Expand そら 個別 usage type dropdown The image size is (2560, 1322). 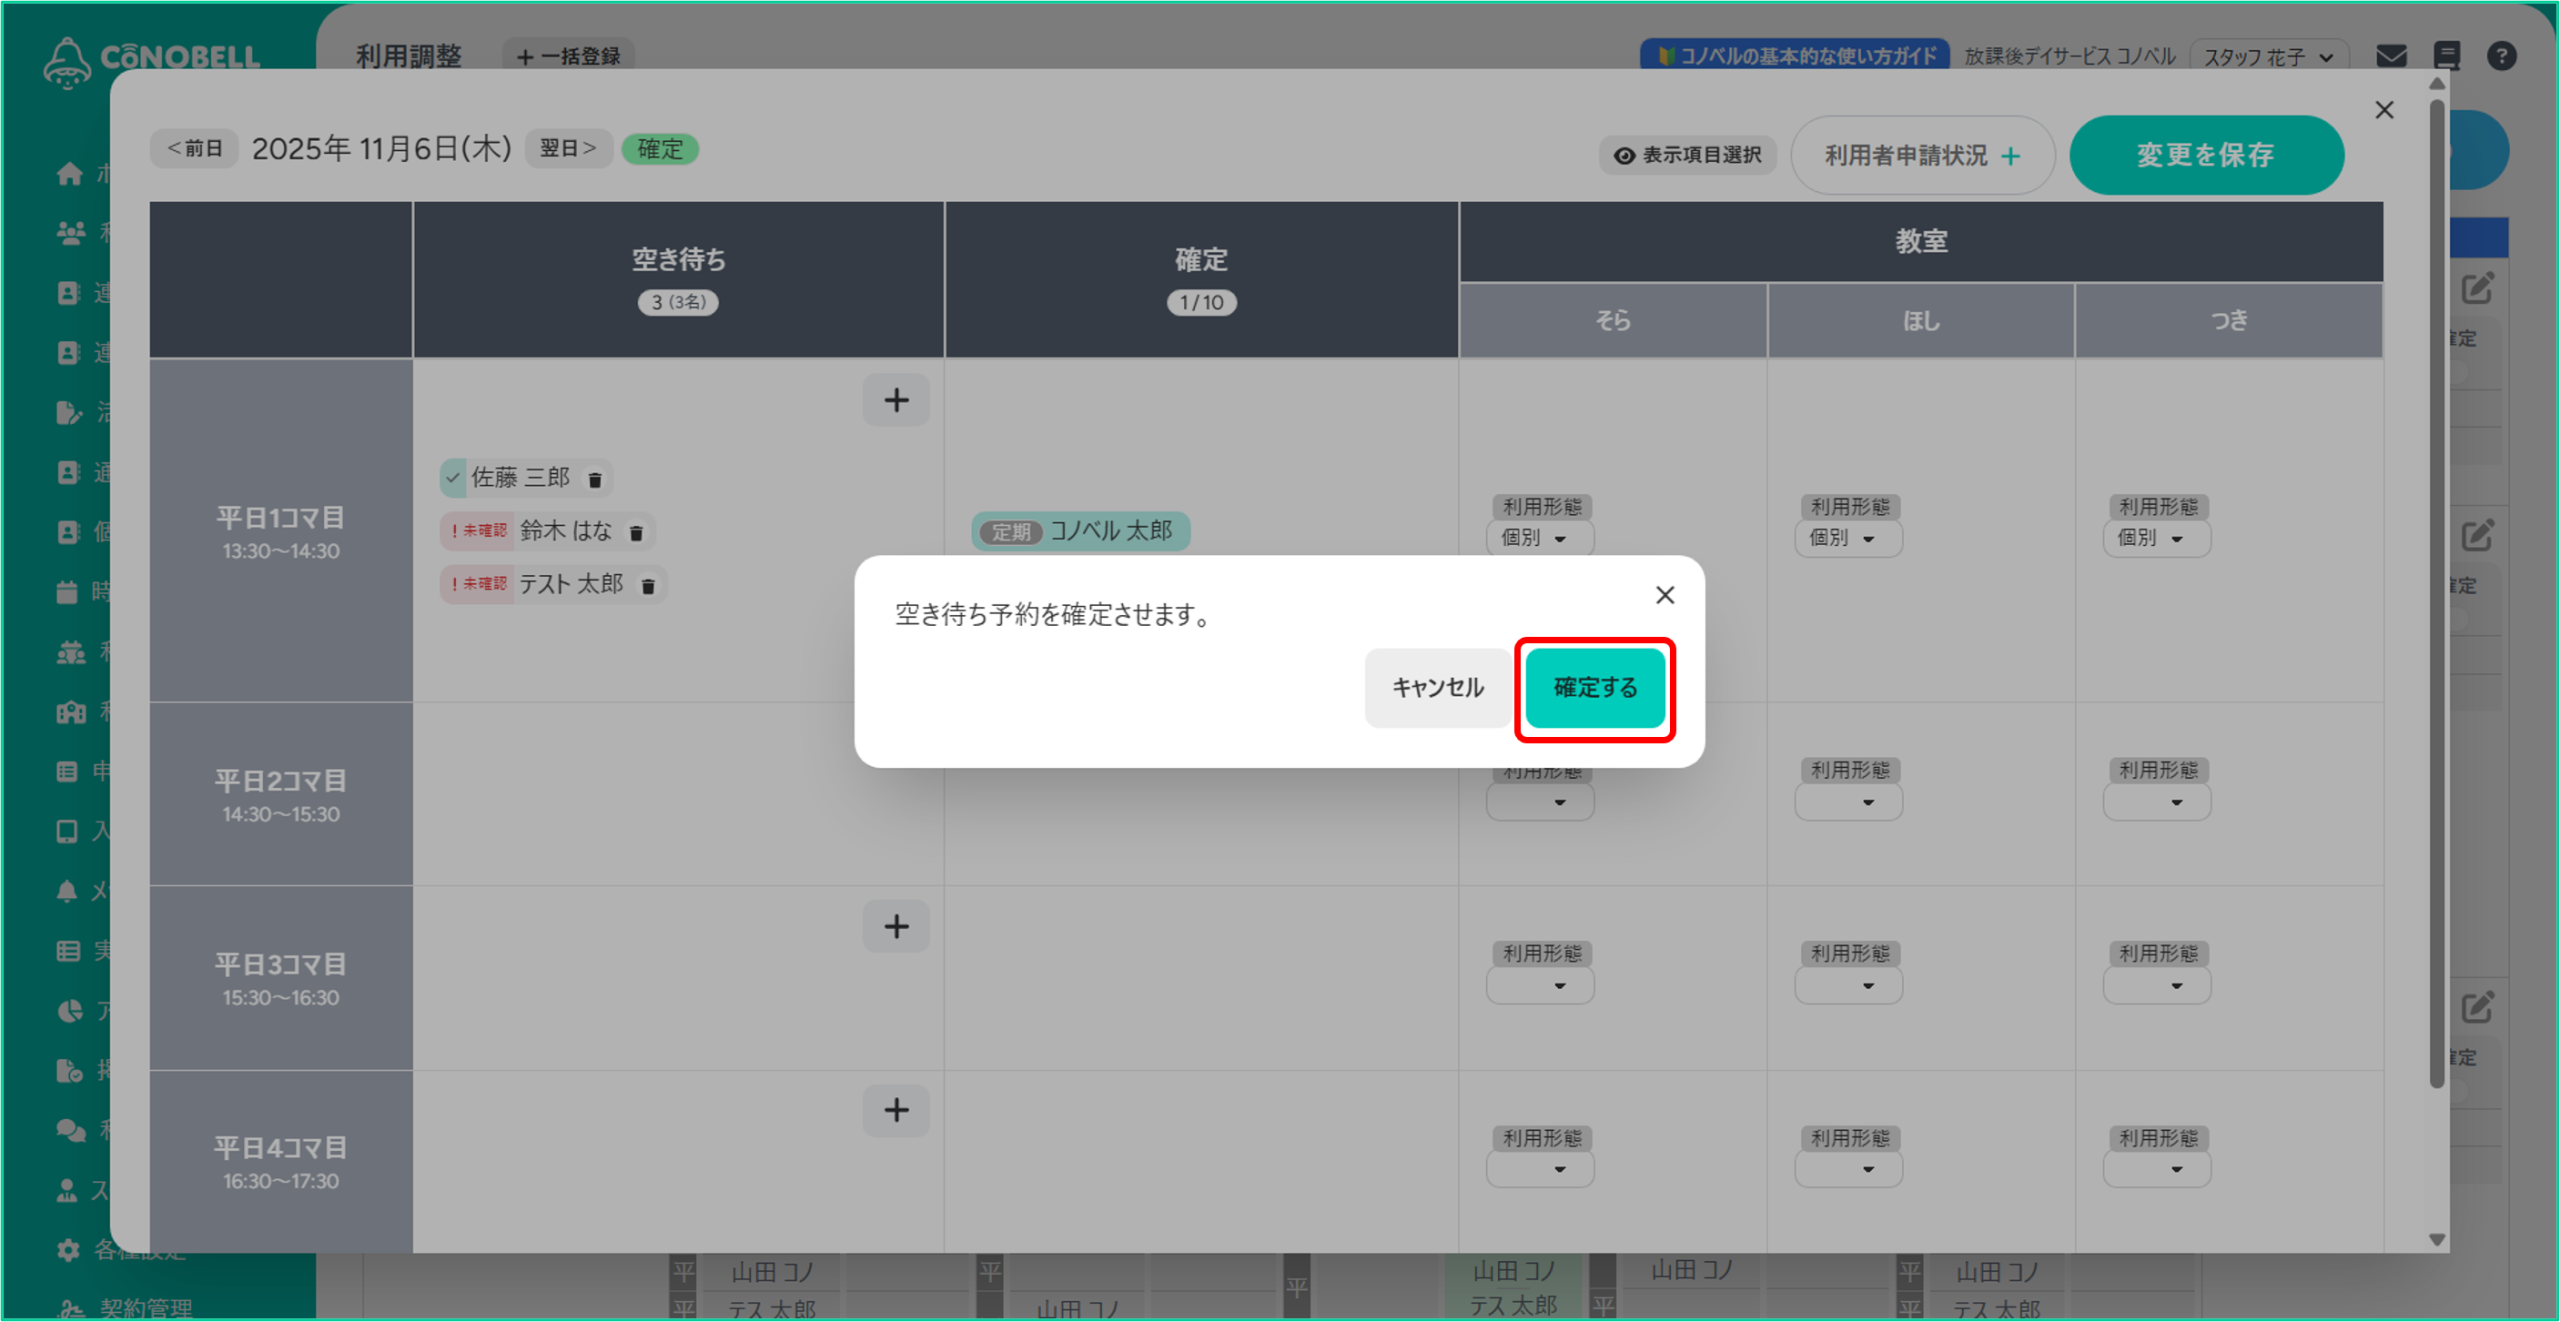[x=1539, y=538]
